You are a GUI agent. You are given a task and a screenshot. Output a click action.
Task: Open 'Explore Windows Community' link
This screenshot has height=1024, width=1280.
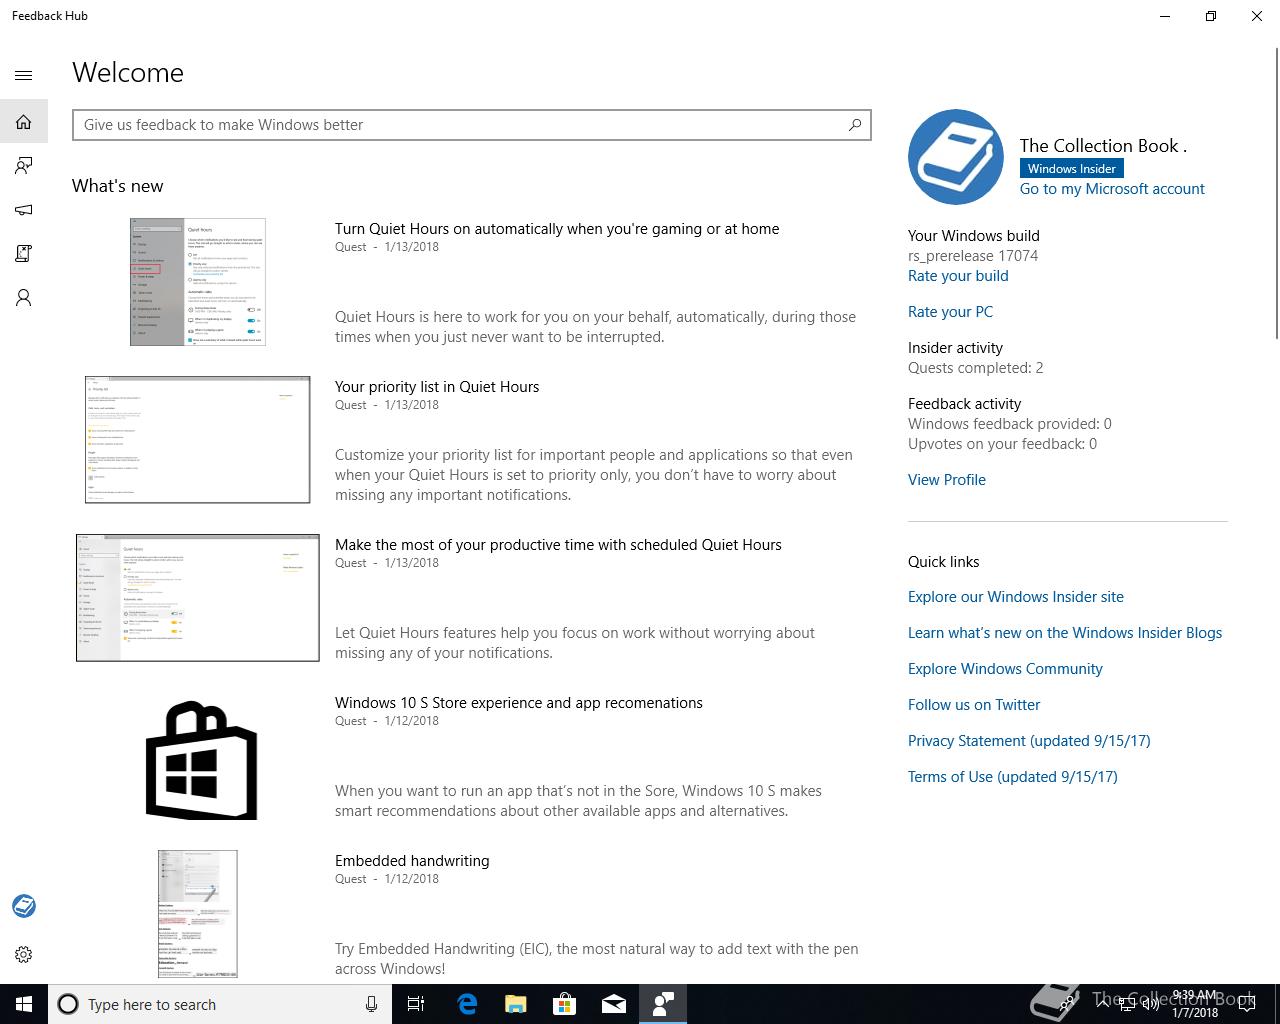click(x=1005, y=669)
